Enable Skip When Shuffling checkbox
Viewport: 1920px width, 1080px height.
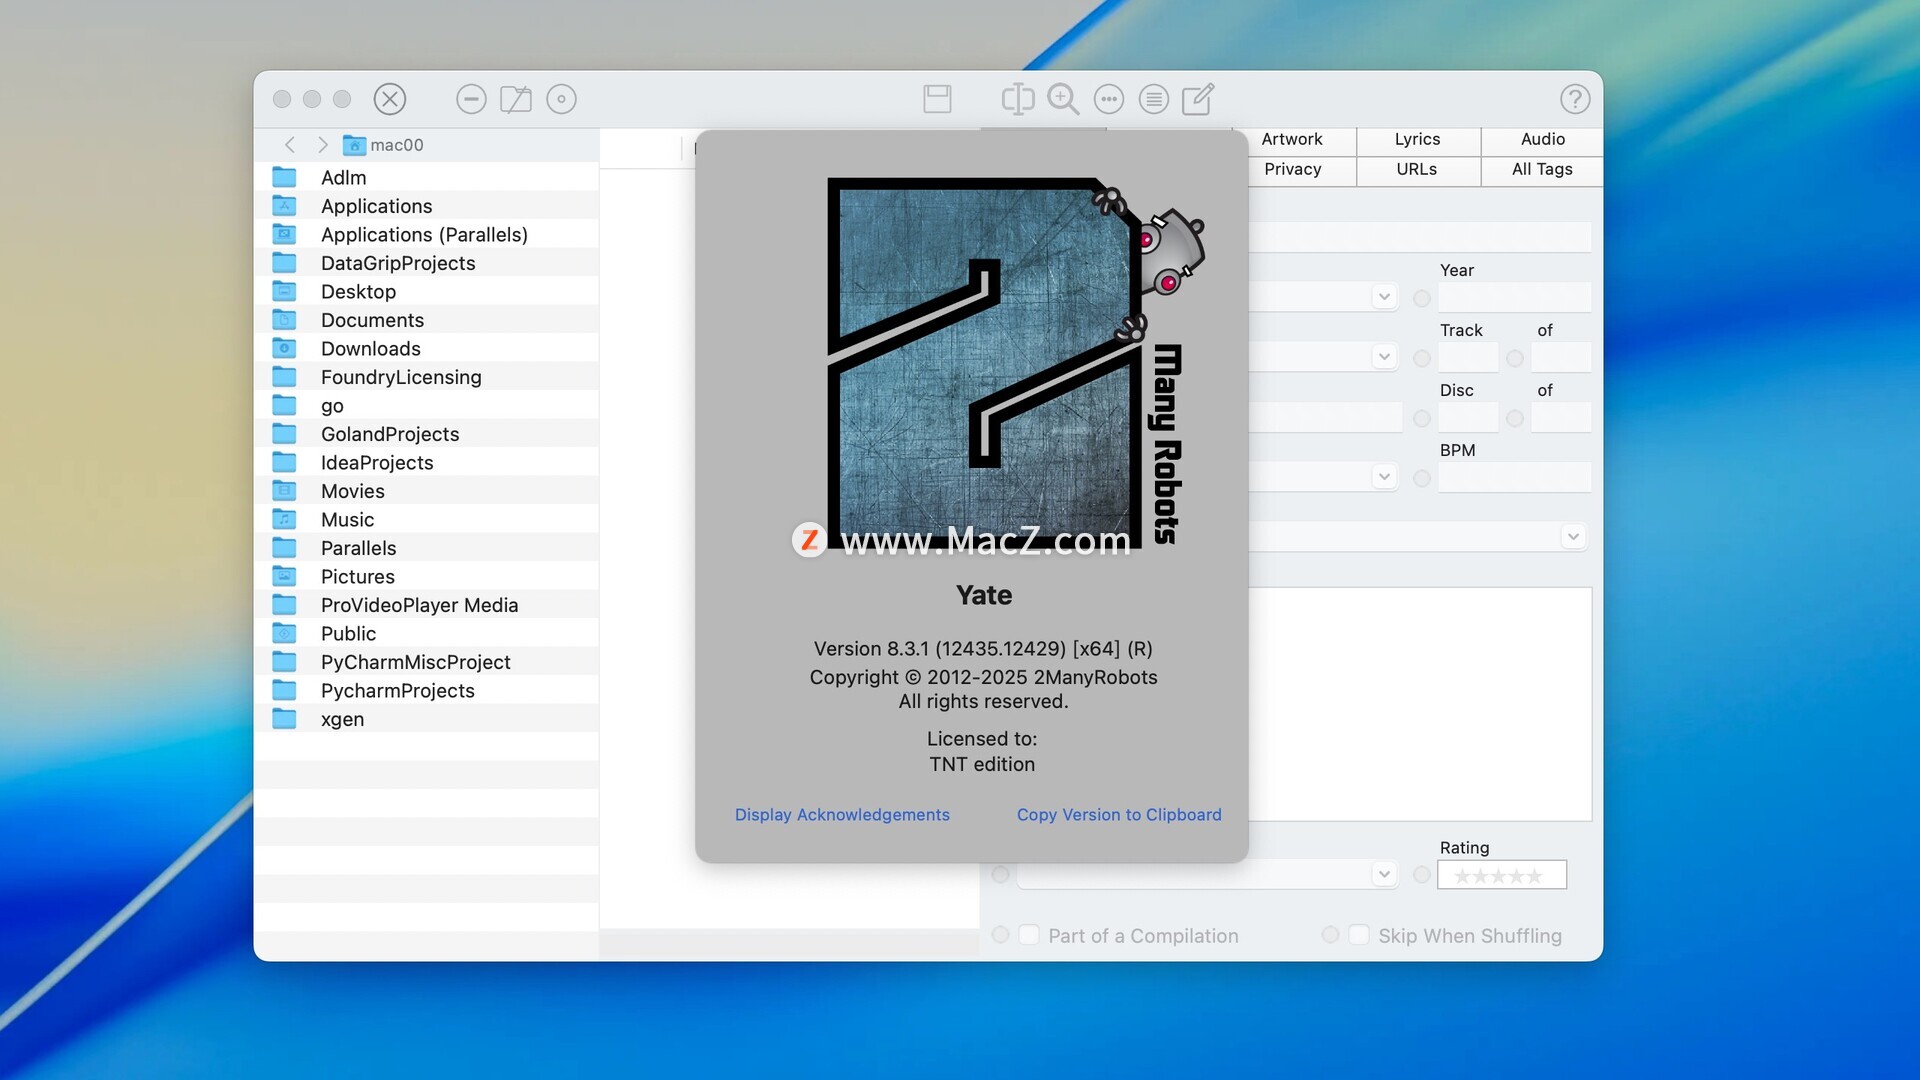pos(1359,935)
